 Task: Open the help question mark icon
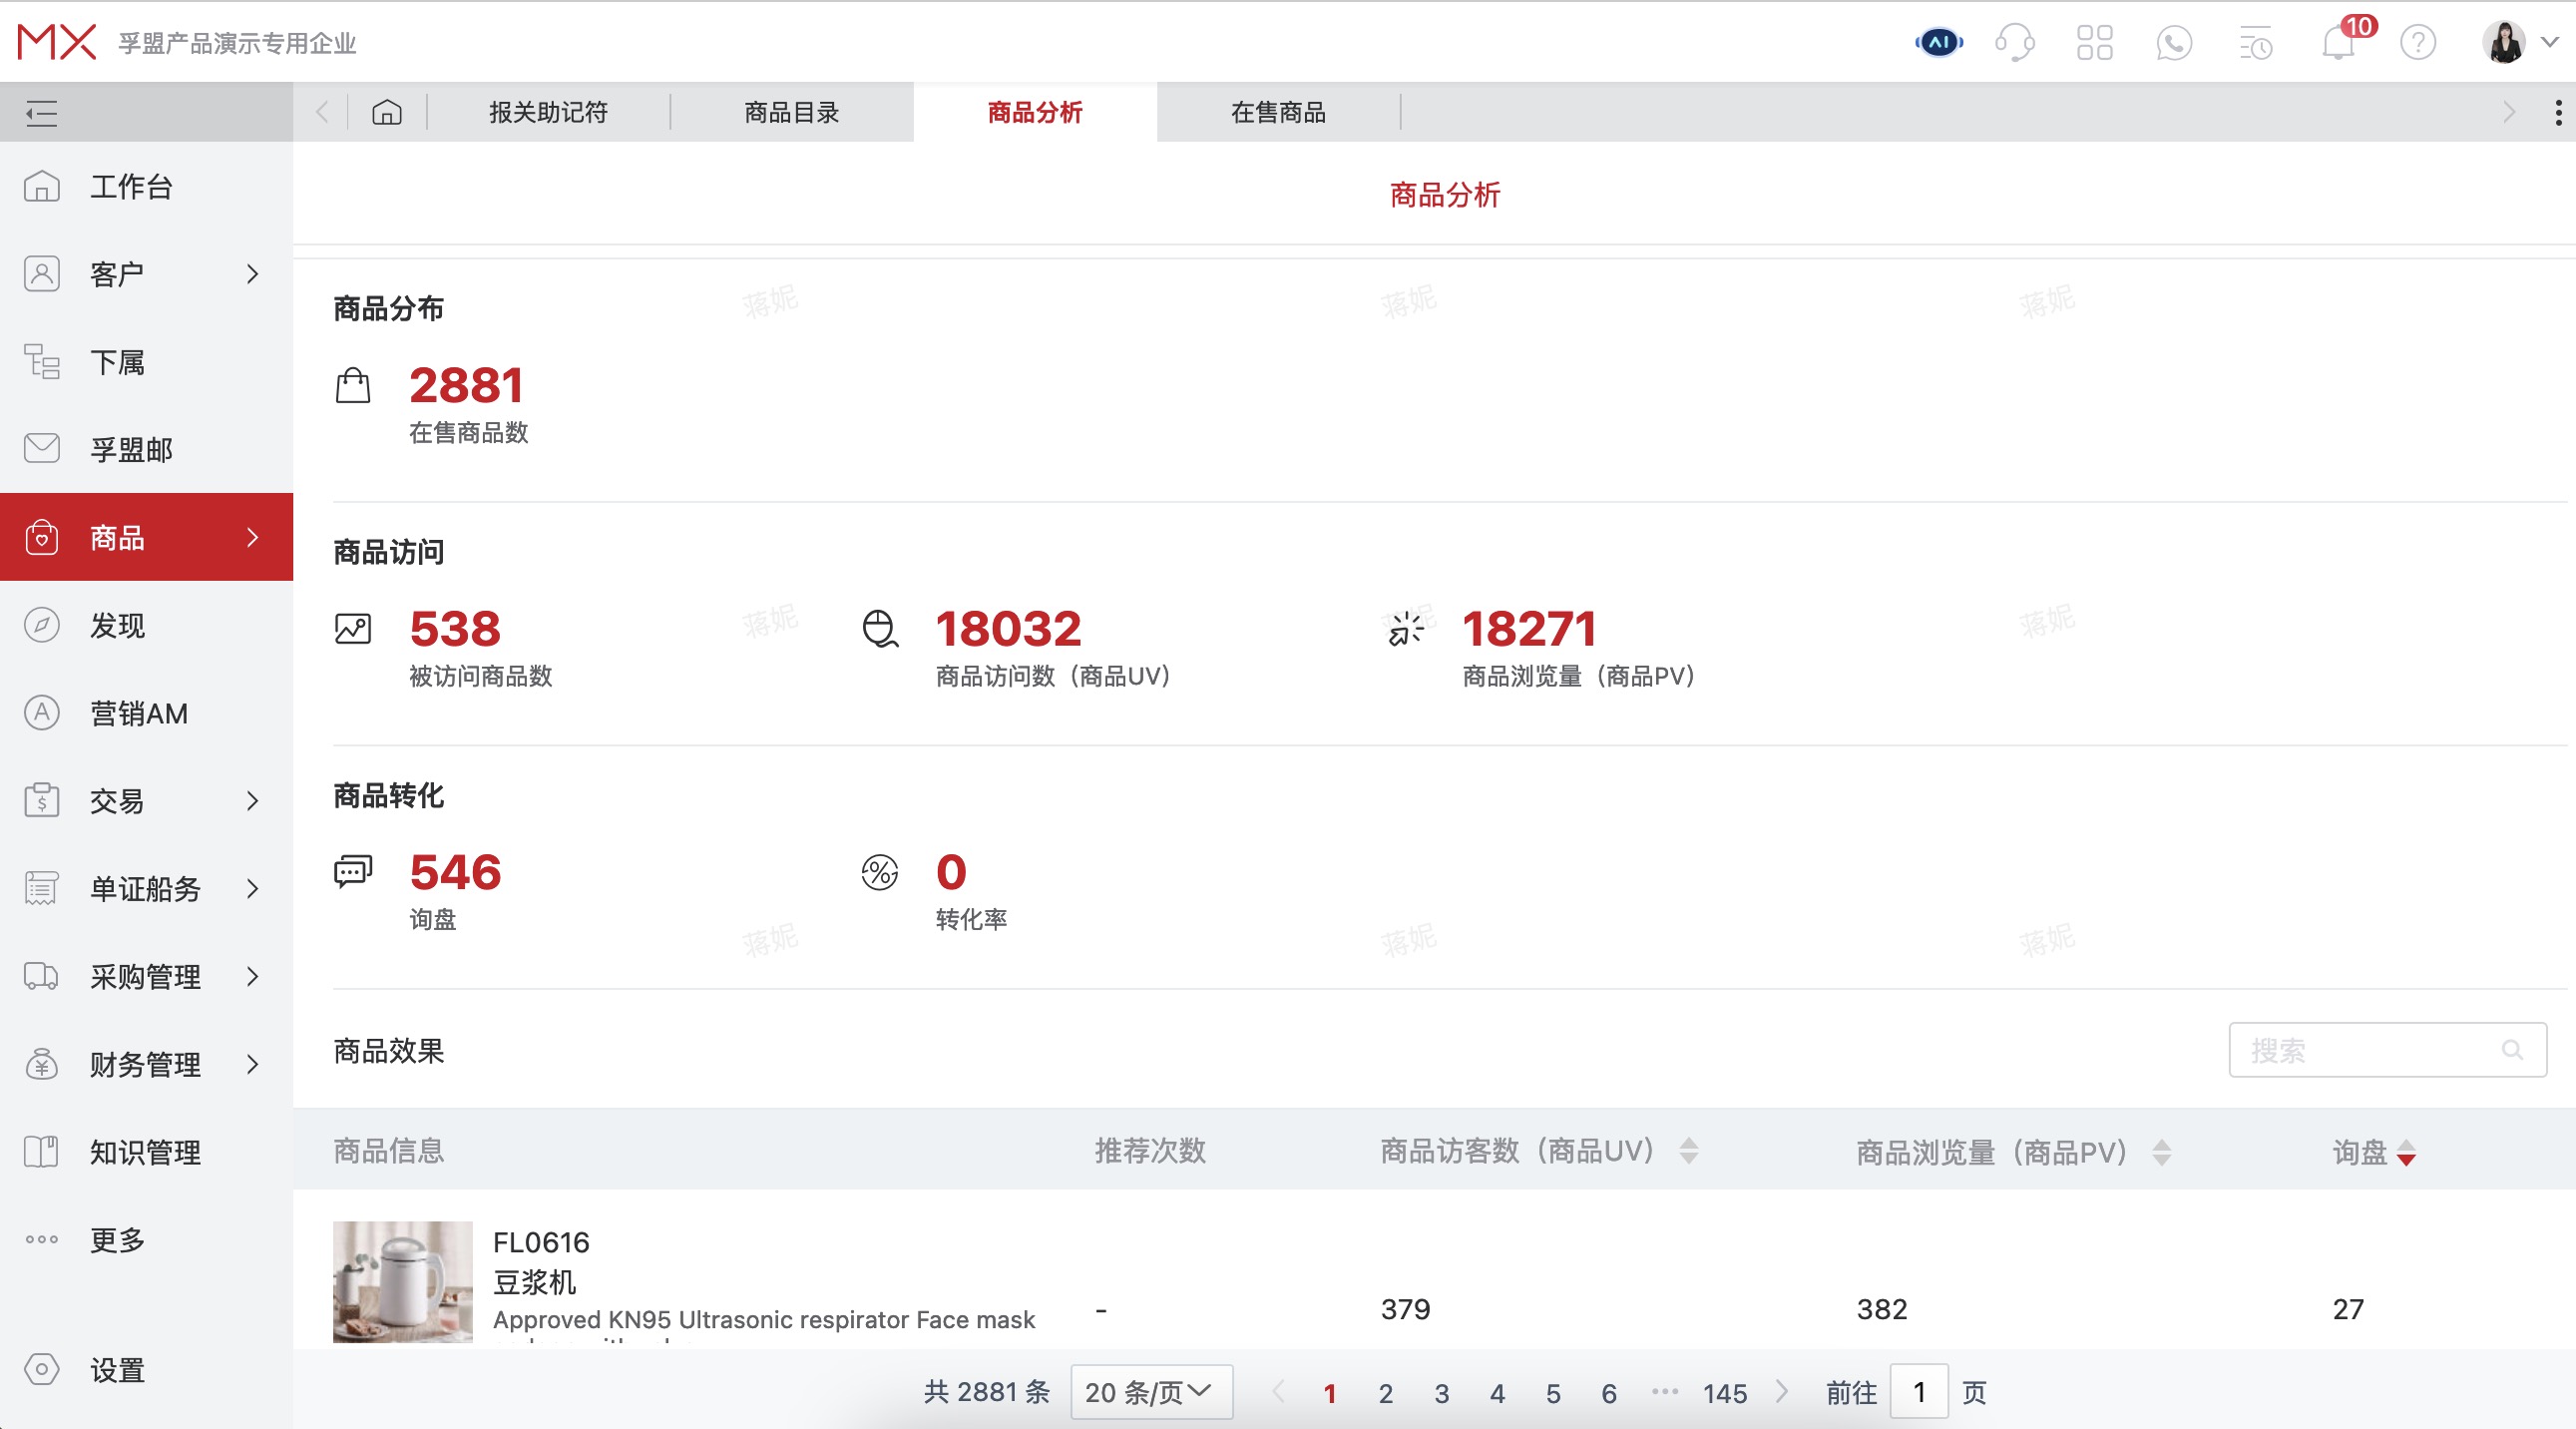2416,42
